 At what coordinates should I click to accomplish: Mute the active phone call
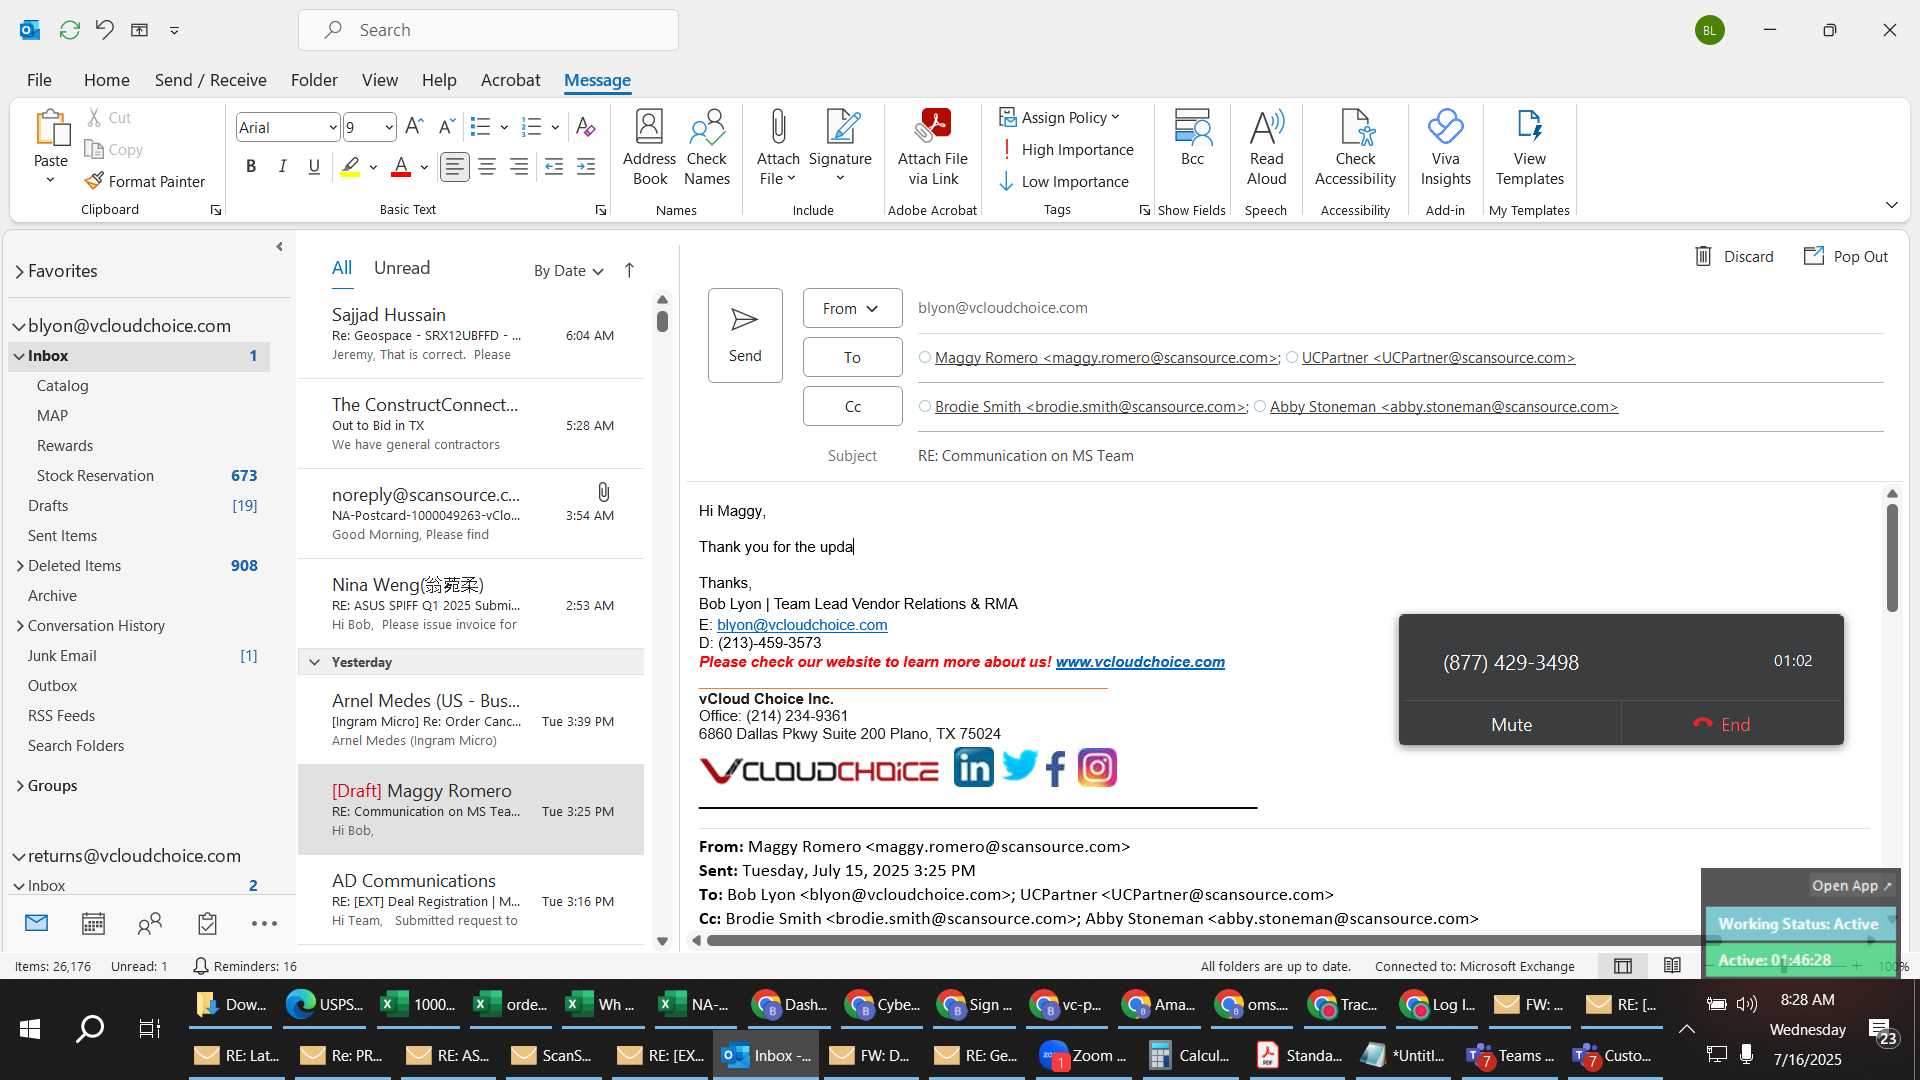(x=1510, y=724)
